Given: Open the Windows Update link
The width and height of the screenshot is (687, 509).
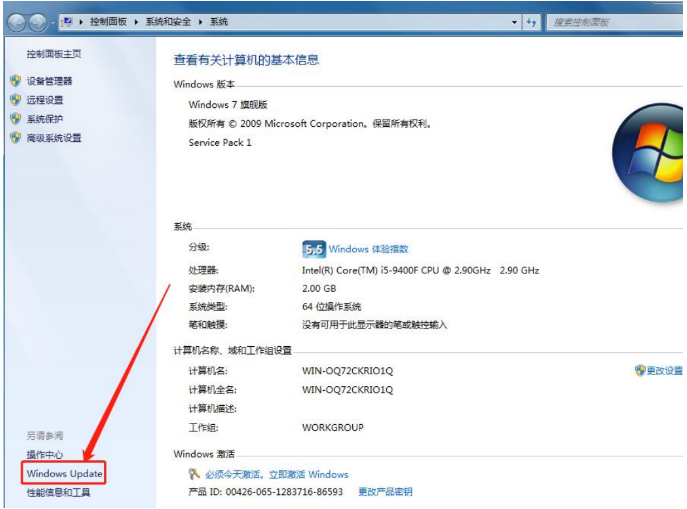Looking at the screenshot, I should pos(64,474).
